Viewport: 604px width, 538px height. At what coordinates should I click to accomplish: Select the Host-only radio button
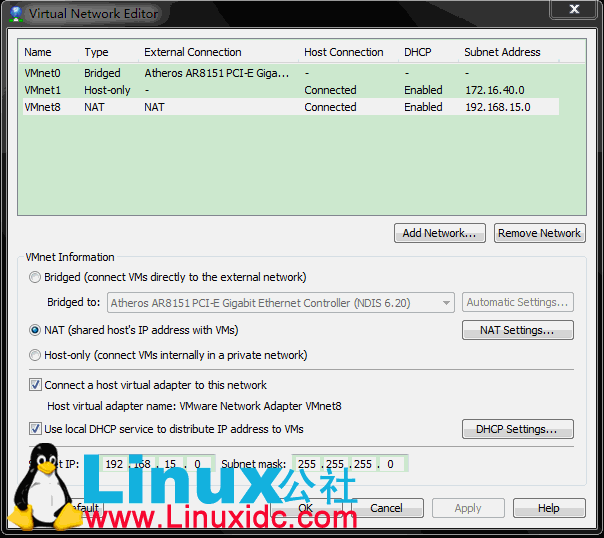(x=35, y=355)
